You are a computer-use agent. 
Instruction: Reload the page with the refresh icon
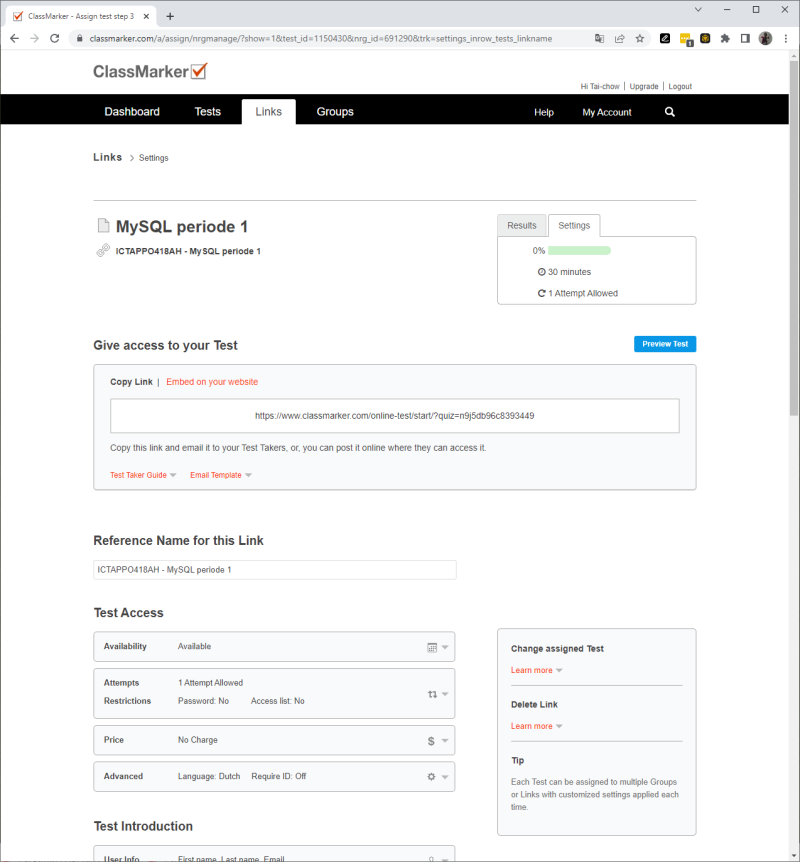coord(54,38)
